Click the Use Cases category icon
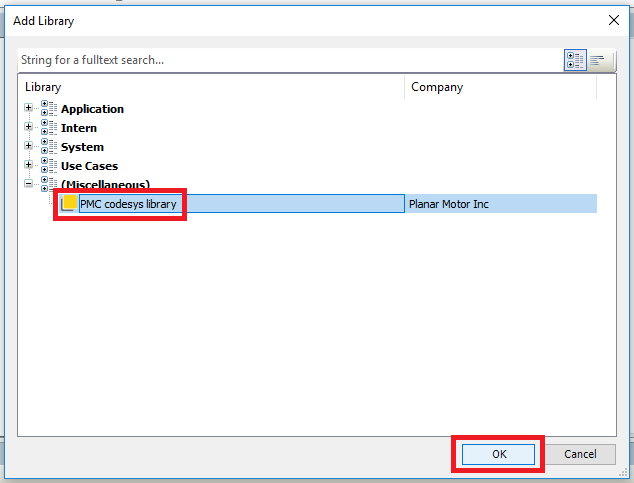 coord(49,166)
